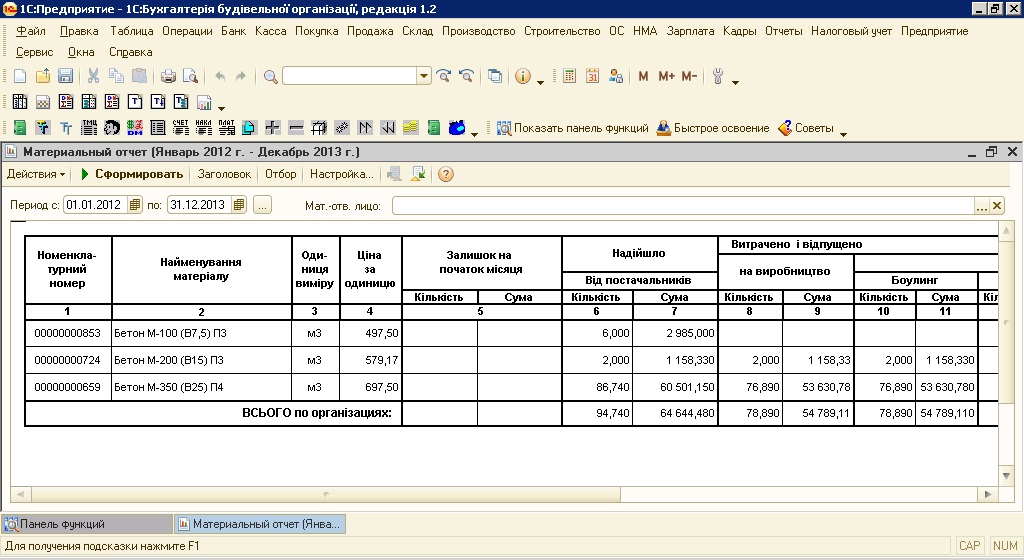Select the cell Бетон М-350 (В25) П4
The width and height of the screenshot is (1024, 560).
point(202,387)
